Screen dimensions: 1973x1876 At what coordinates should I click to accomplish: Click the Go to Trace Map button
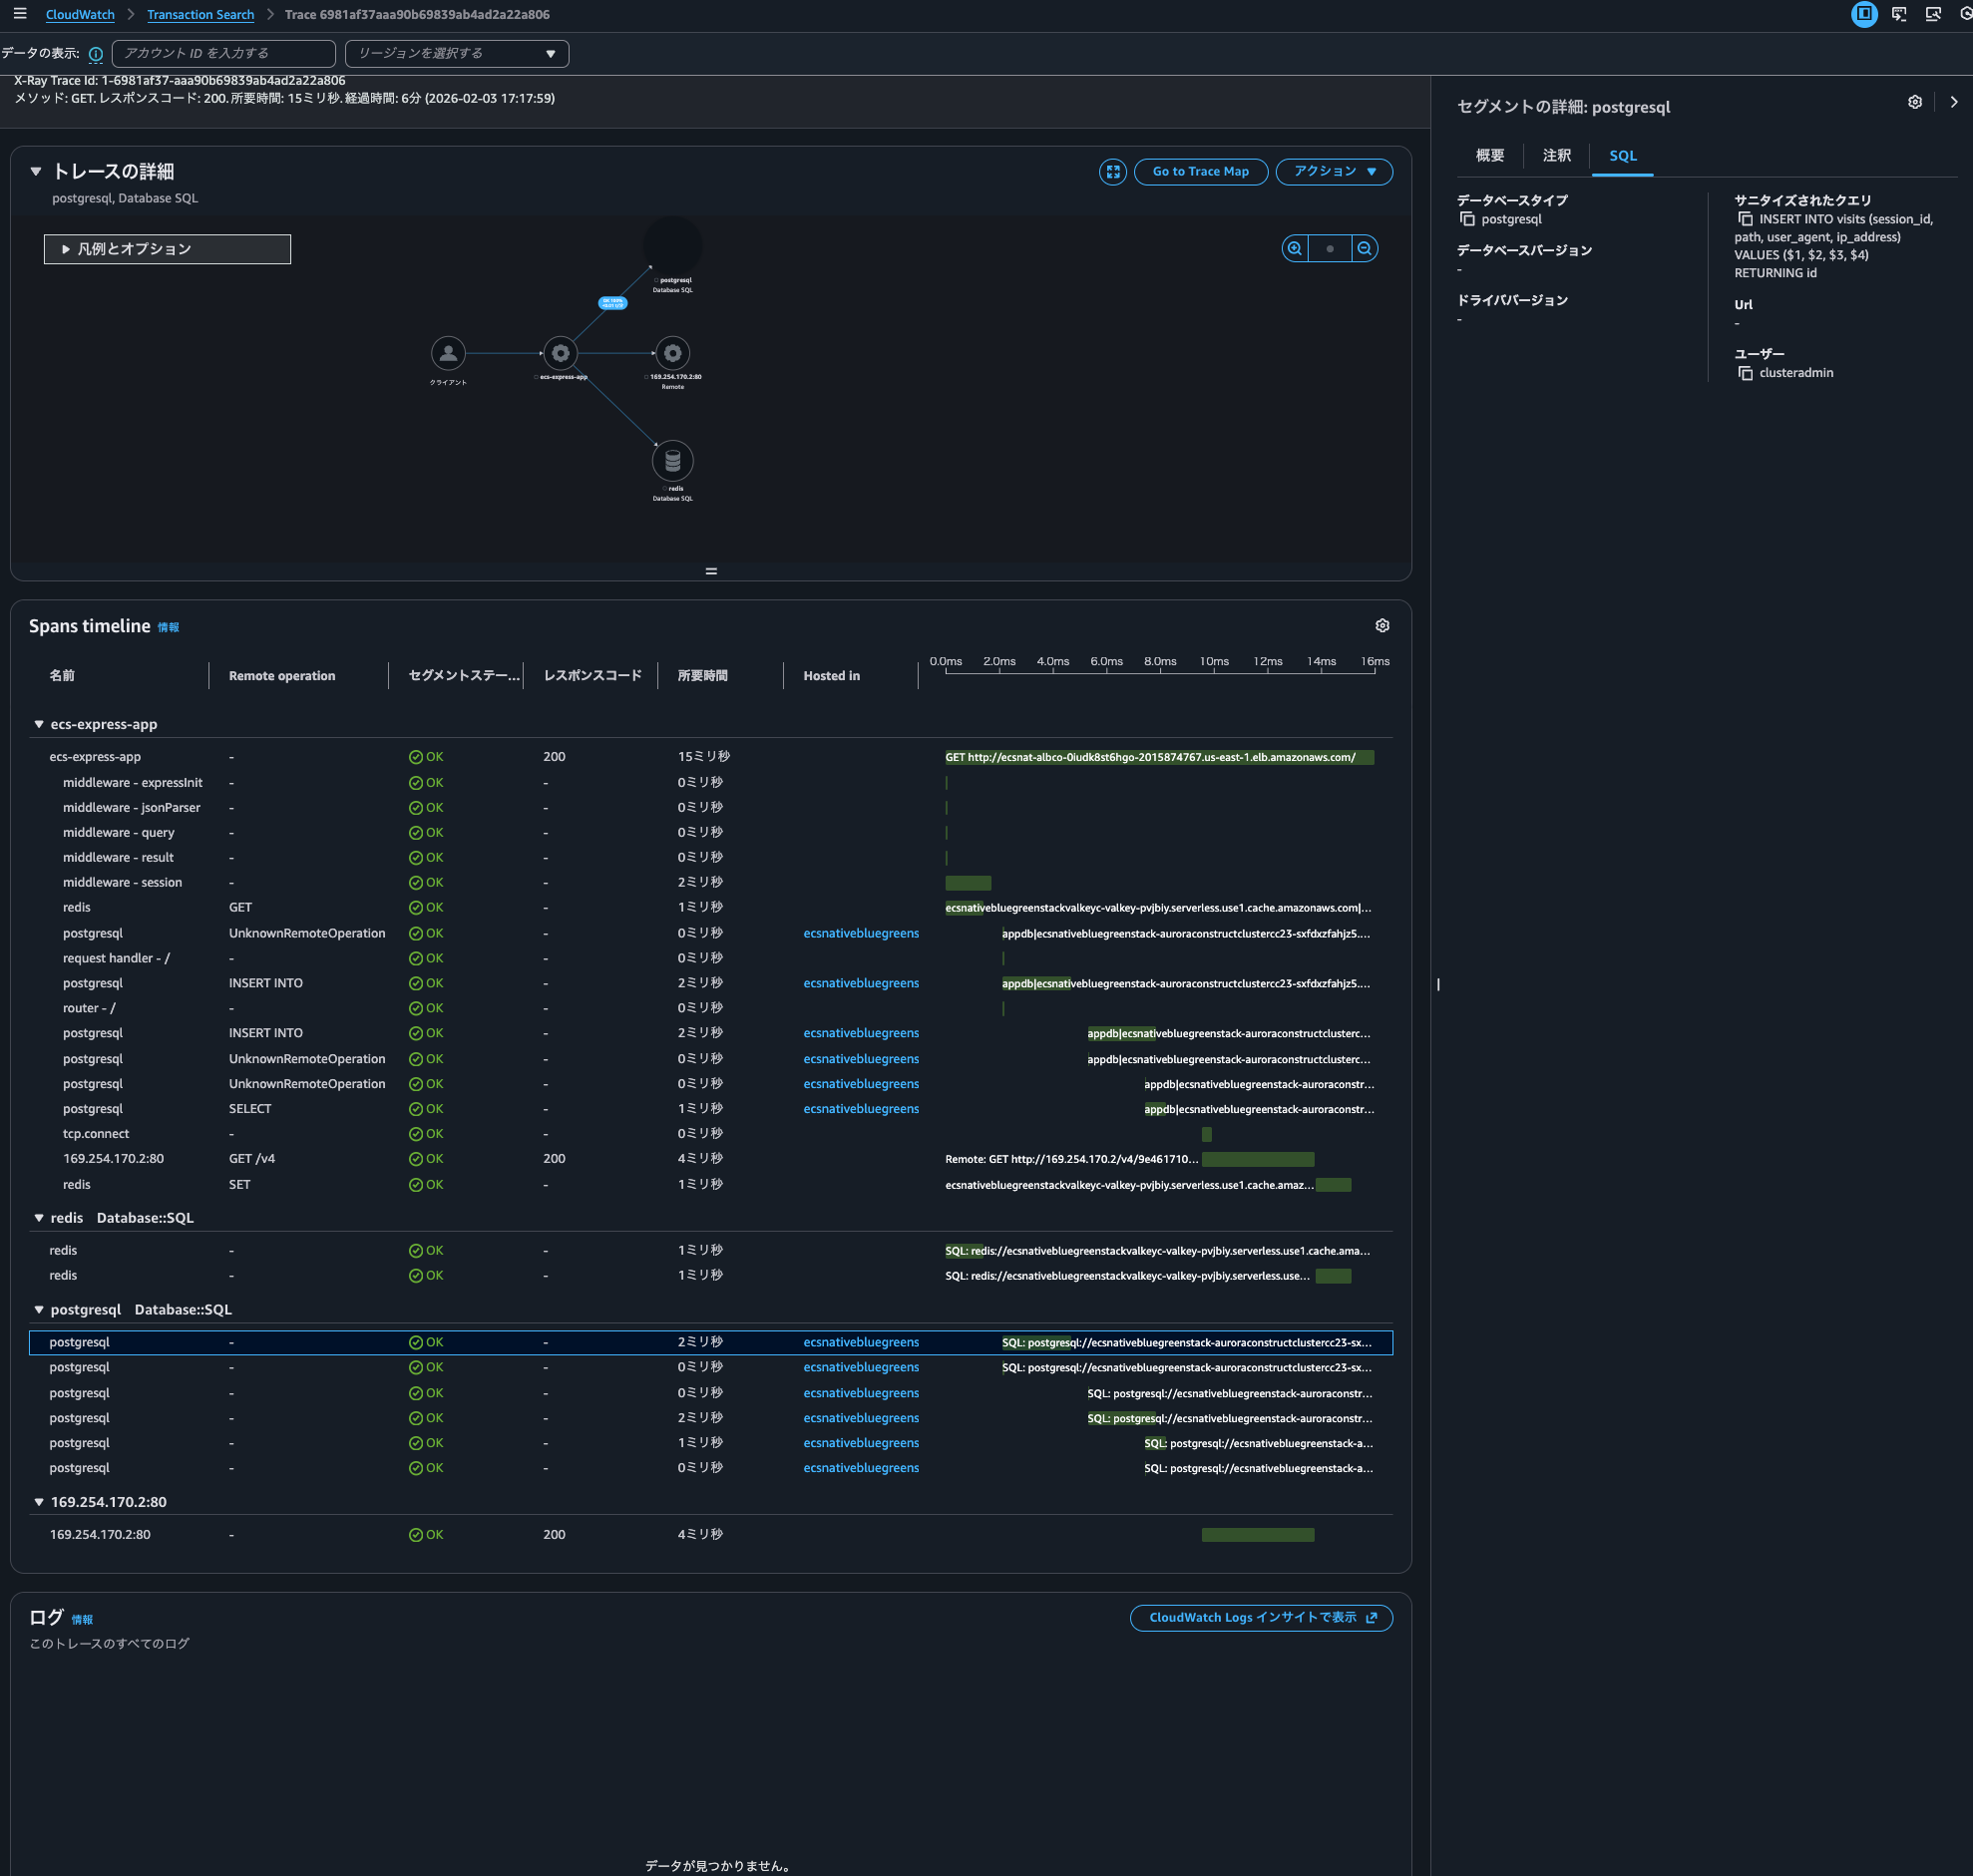coord(1200,172)
